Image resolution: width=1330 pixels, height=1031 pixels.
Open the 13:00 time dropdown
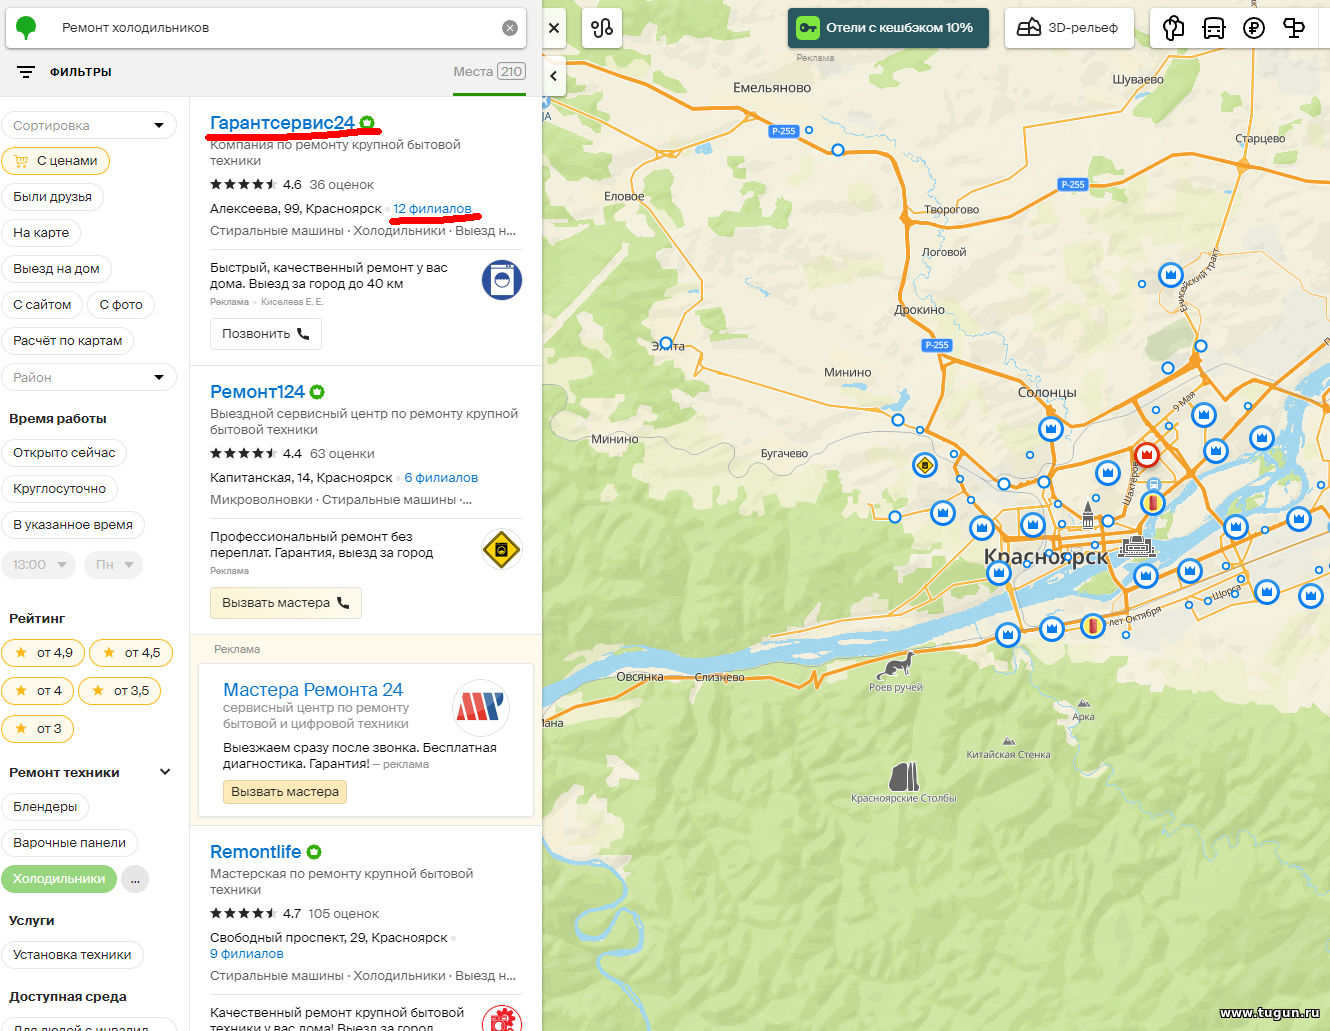[39, 564]
